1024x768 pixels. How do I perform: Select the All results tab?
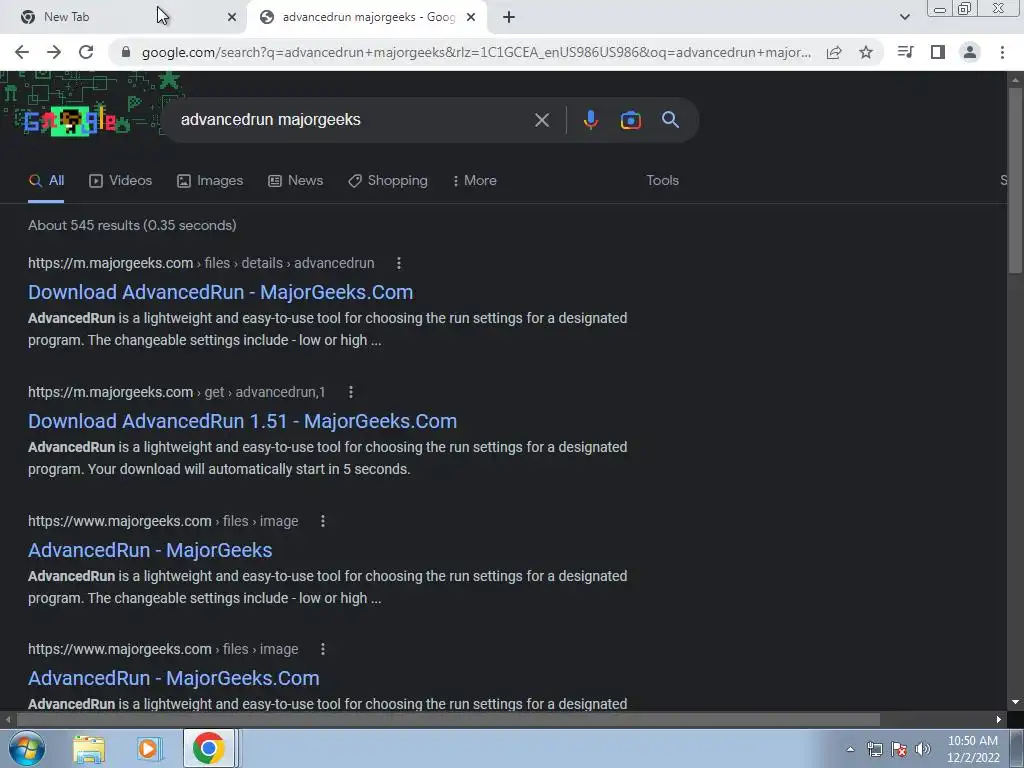point(46,181)
